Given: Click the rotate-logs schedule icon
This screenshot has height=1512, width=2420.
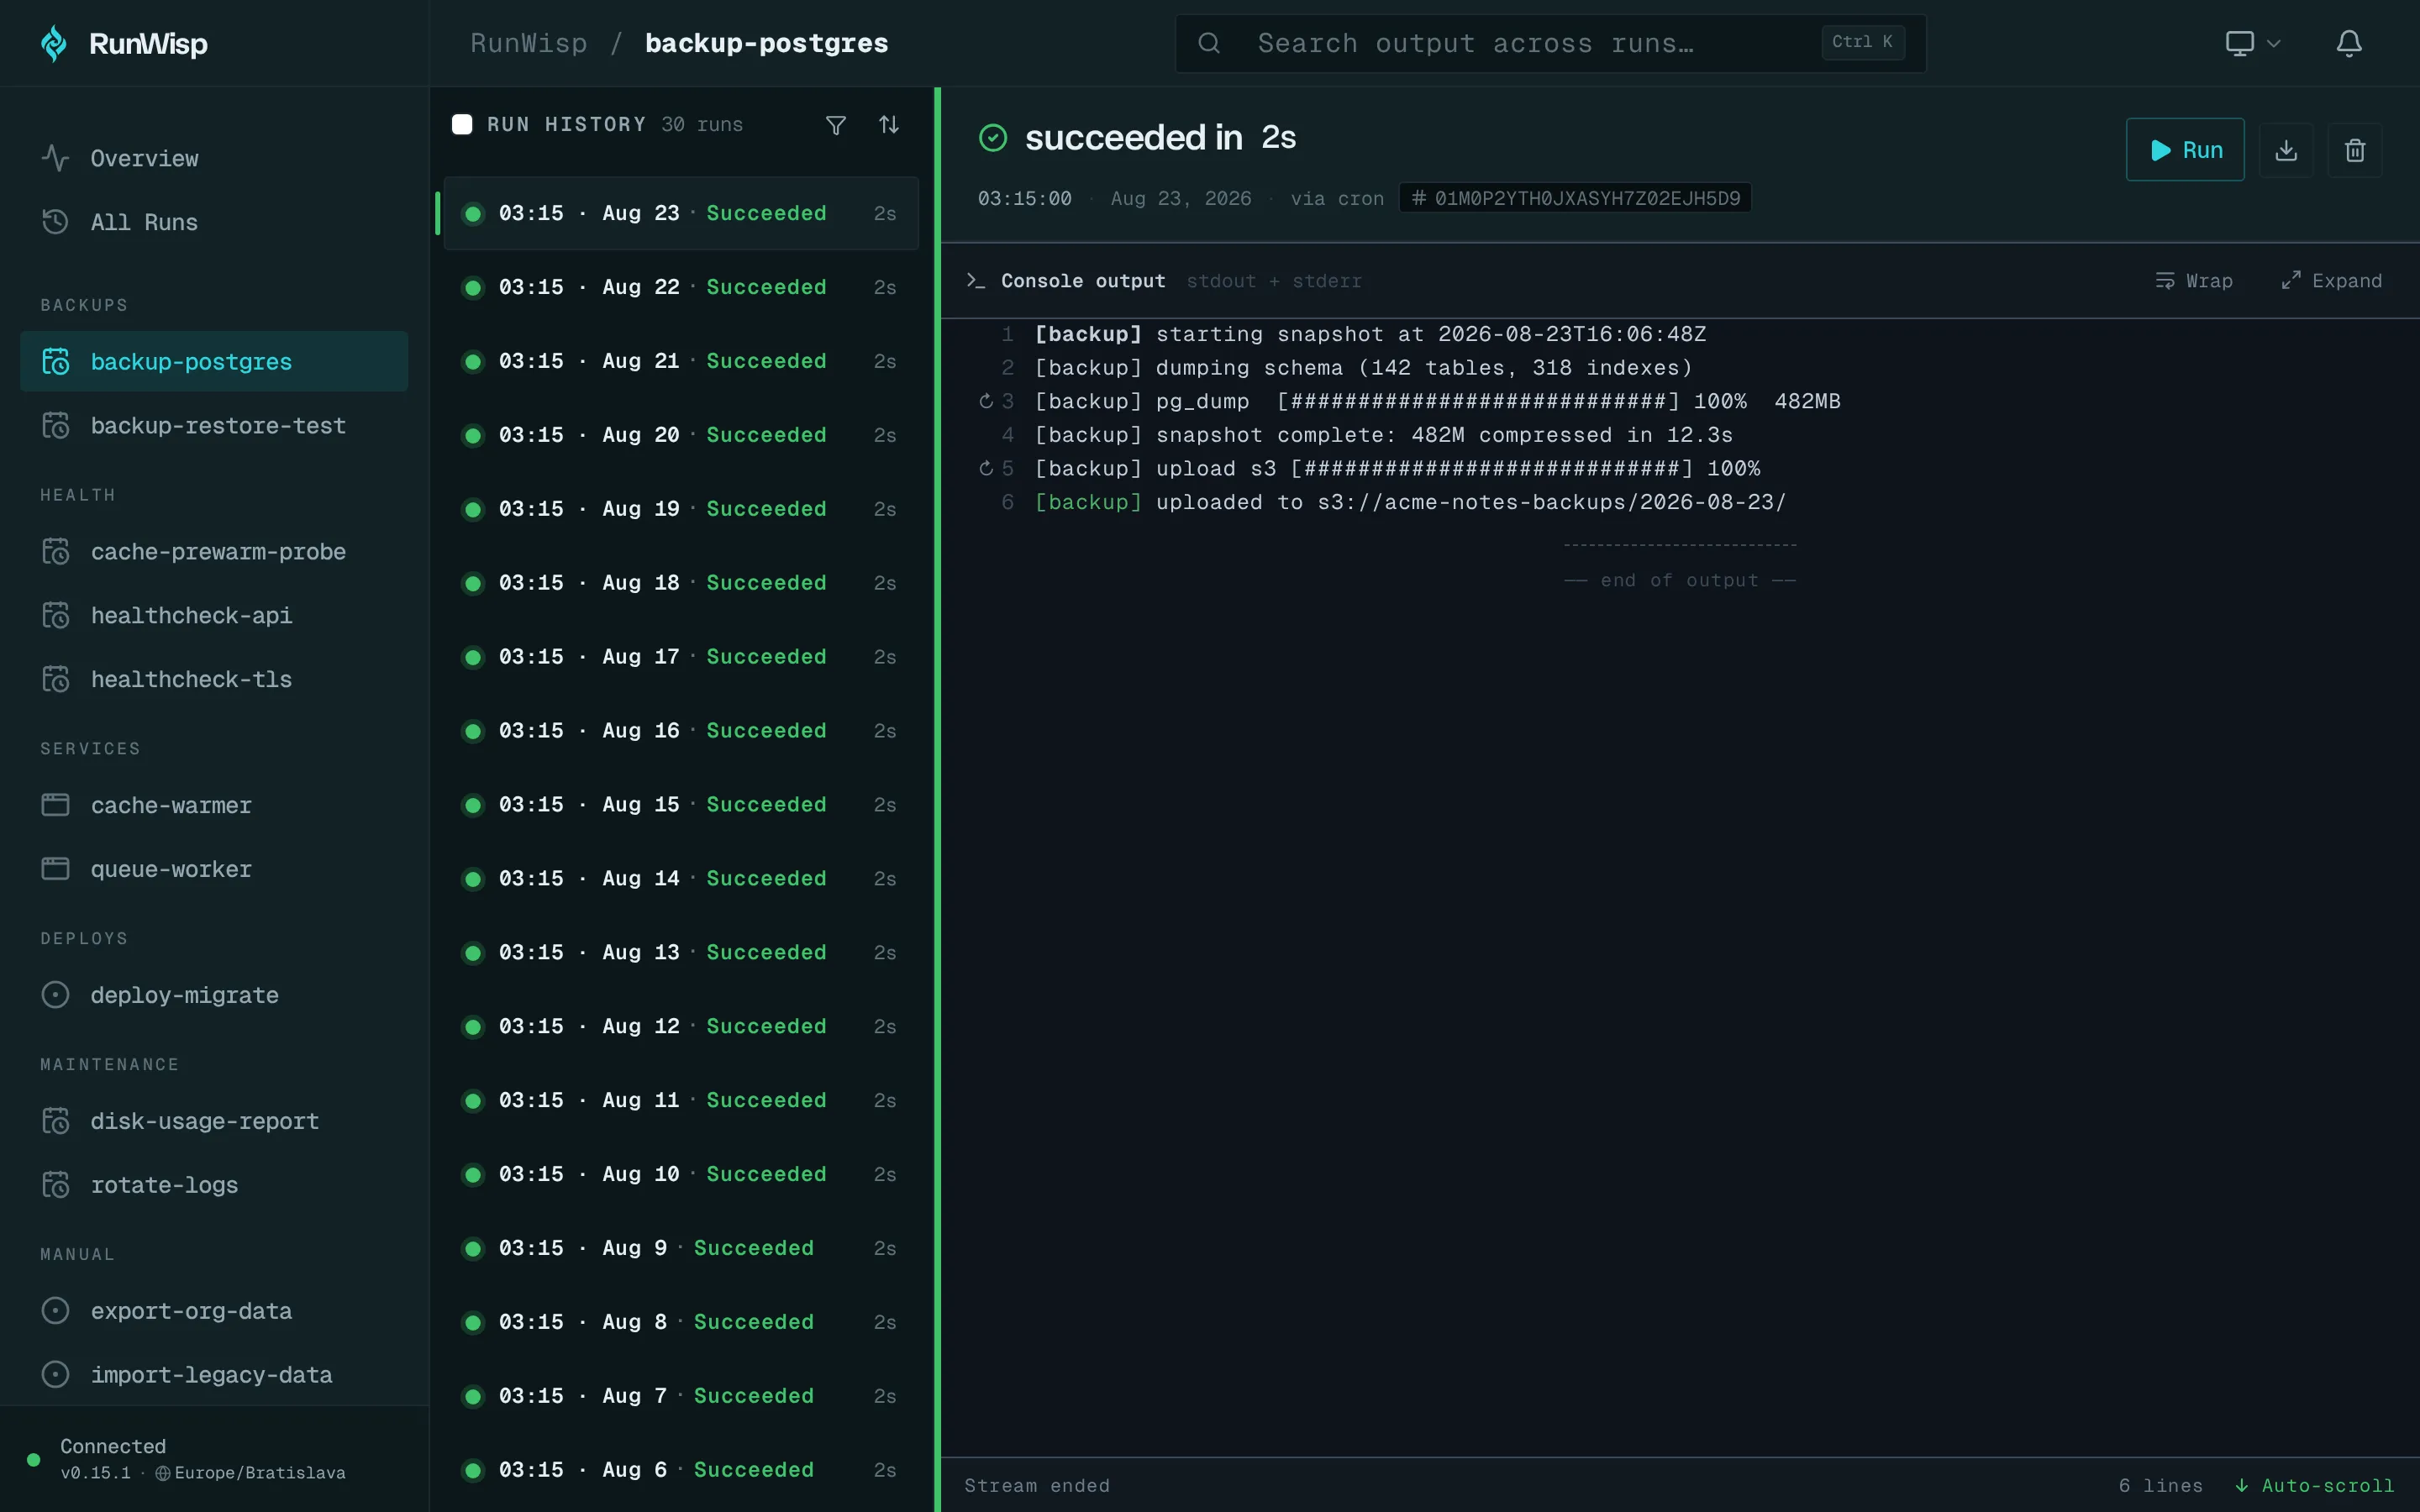Looking at the screenshot, I should (55, 1185).
